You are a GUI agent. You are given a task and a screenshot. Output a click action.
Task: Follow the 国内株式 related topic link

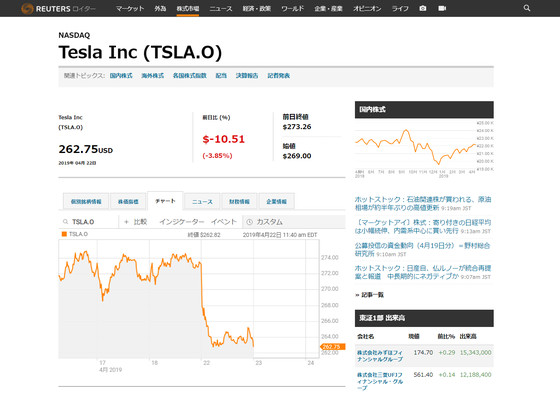[121, 76]
